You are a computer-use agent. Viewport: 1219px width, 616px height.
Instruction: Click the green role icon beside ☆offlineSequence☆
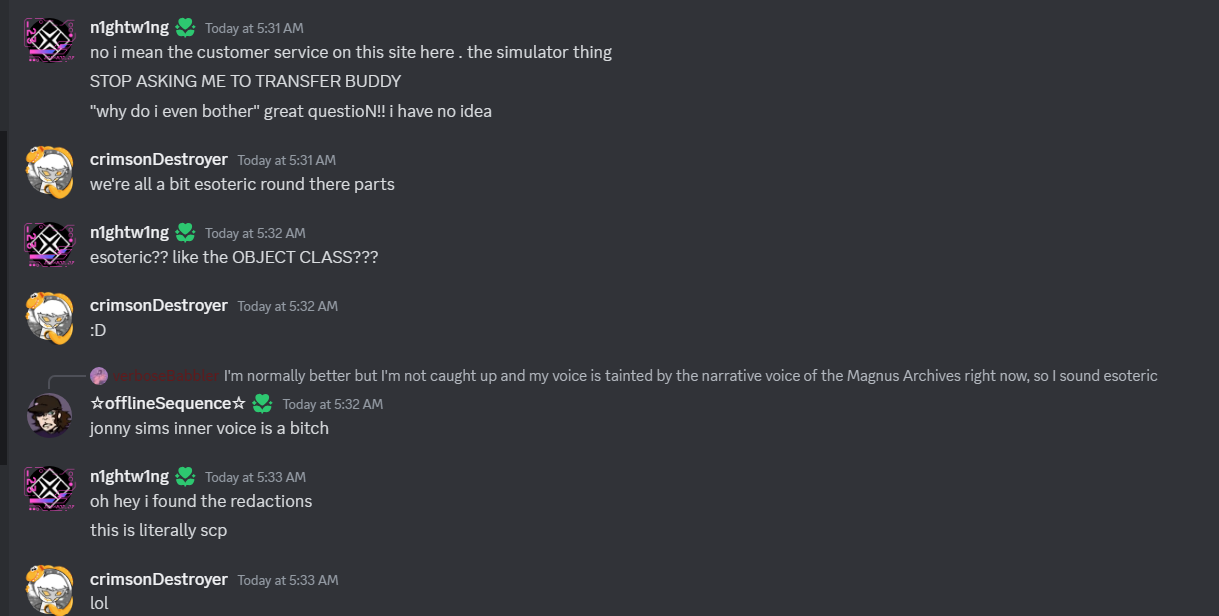262,403
